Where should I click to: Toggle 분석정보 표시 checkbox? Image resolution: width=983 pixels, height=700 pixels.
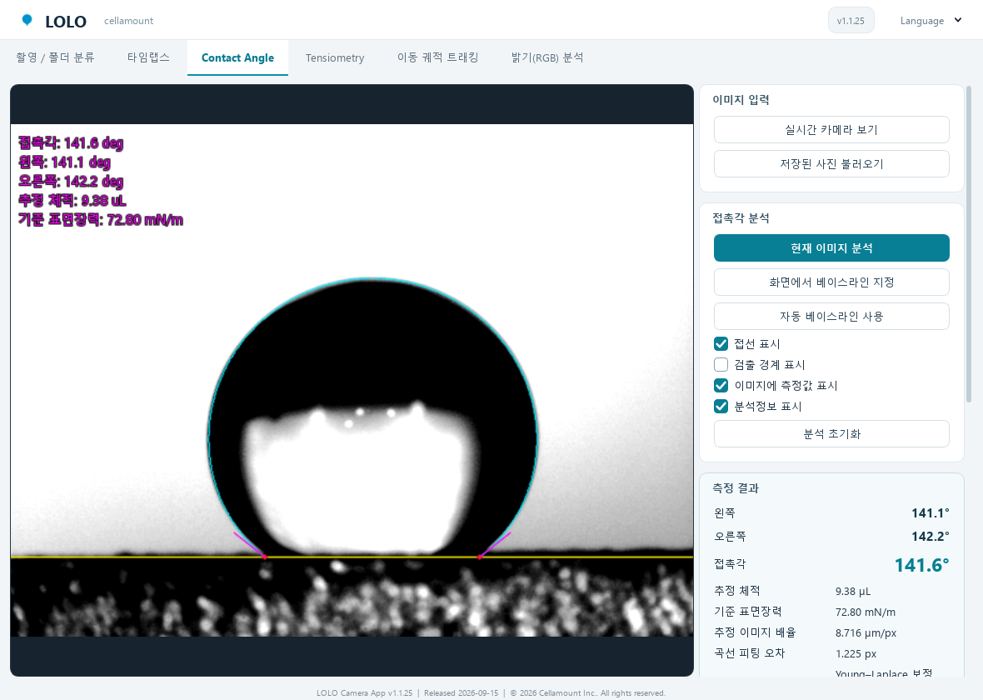(x=721, y=405)
